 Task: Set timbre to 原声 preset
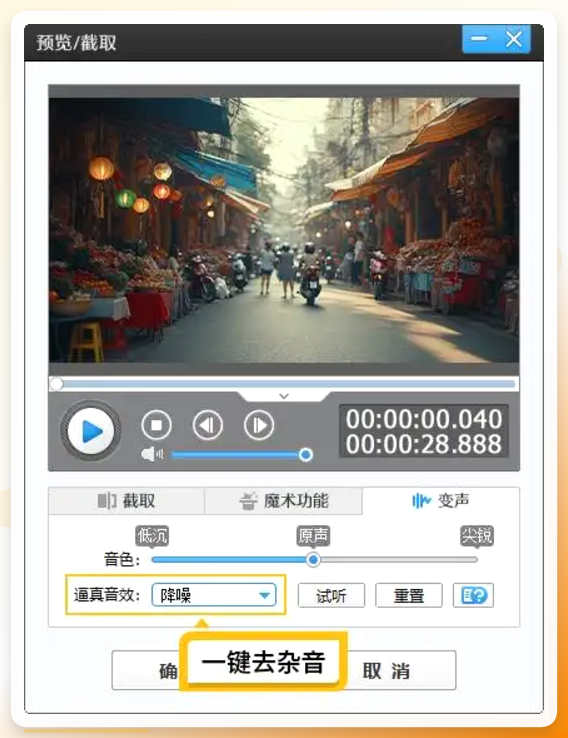pos(313,536)
